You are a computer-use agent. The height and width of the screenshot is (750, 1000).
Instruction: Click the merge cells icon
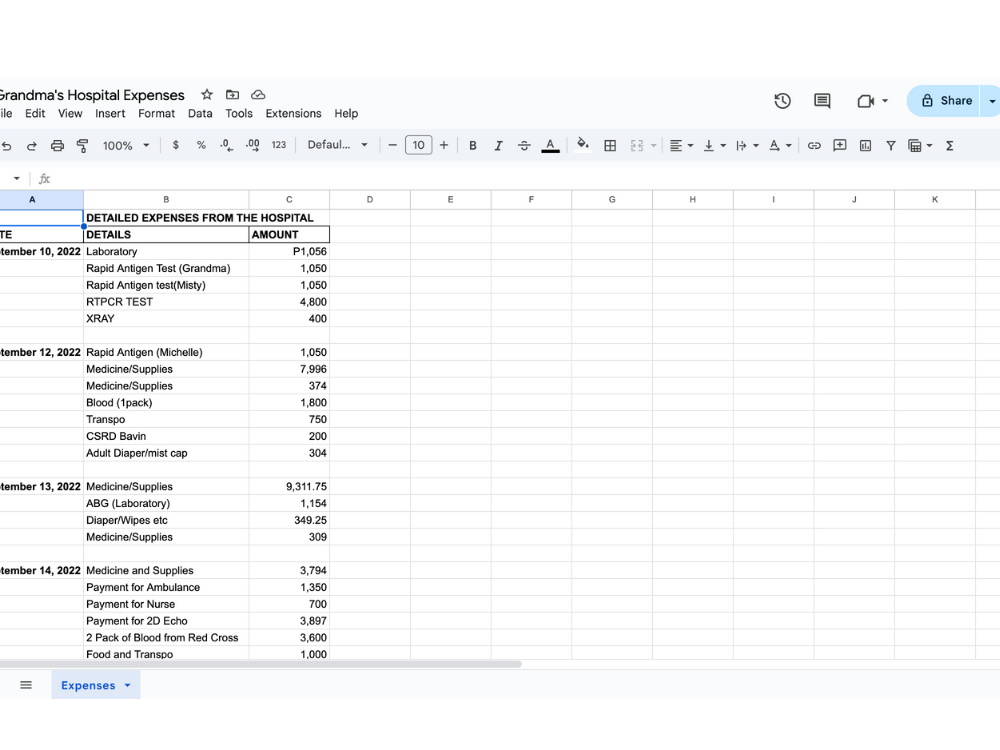(x=636, y=145)
